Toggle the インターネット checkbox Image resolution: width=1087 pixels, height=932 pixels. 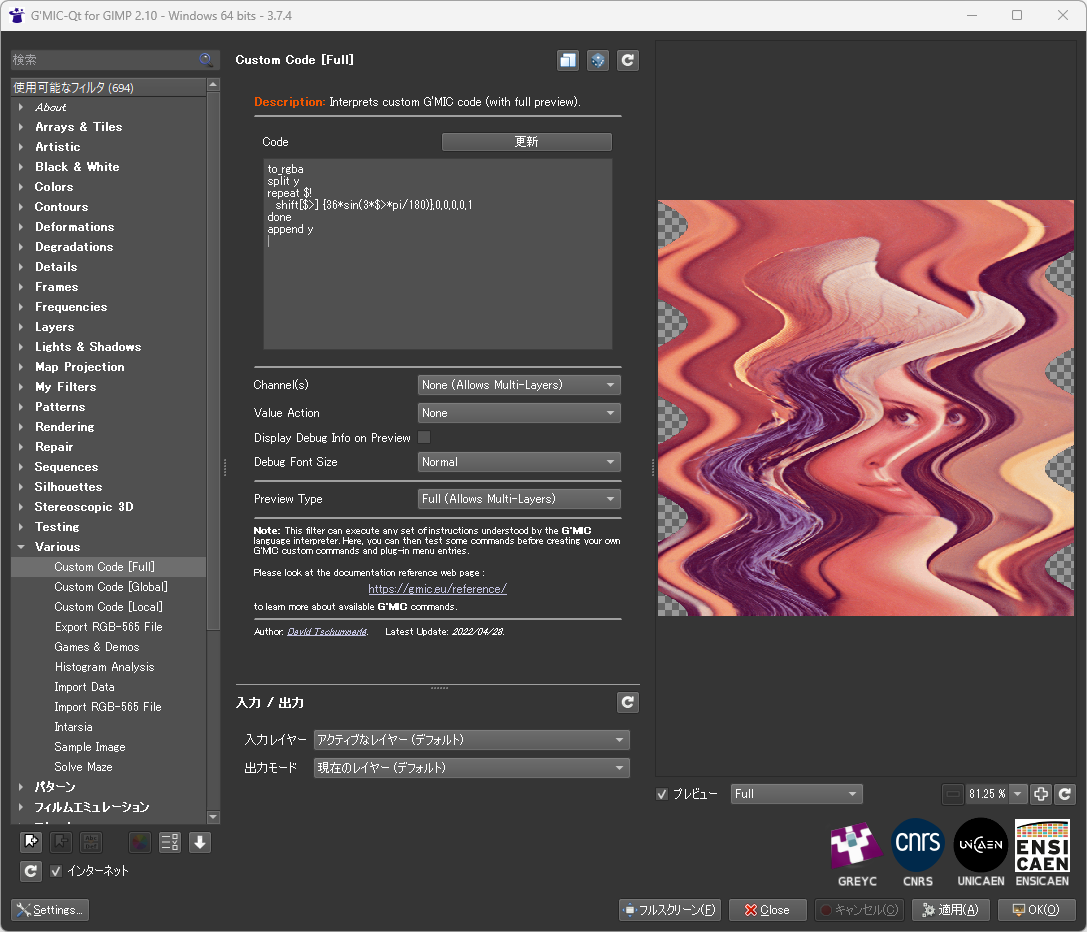point(56,871)
